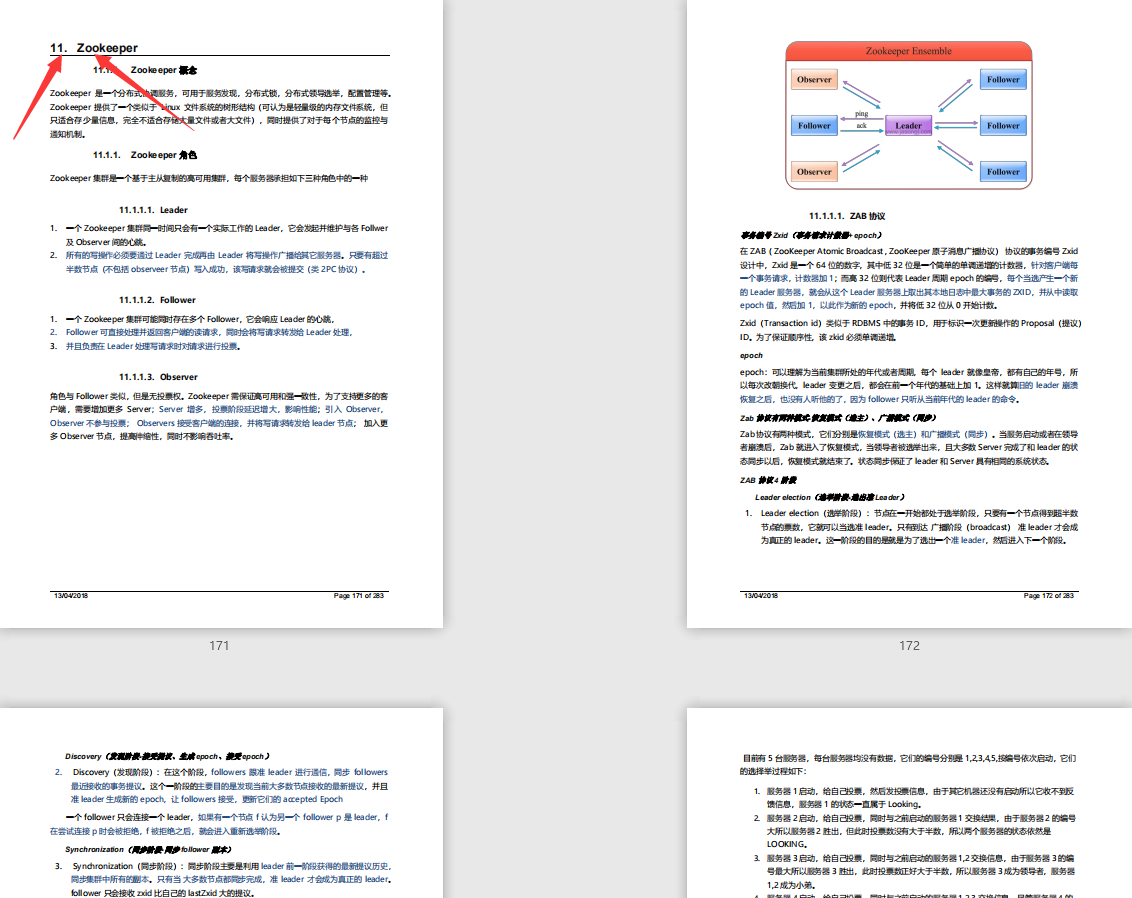Click list item '服务器 2 启动' line

tap(915, 831)
